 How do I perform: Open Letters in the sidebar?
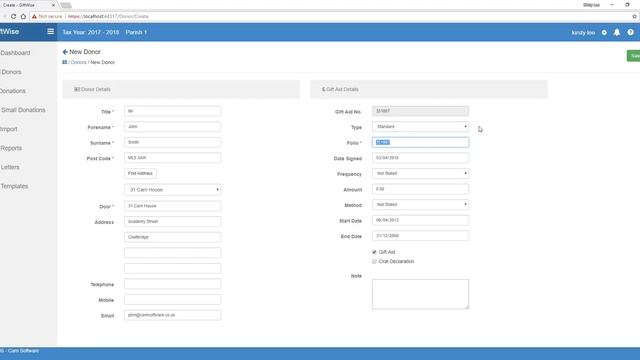point(10,167)
